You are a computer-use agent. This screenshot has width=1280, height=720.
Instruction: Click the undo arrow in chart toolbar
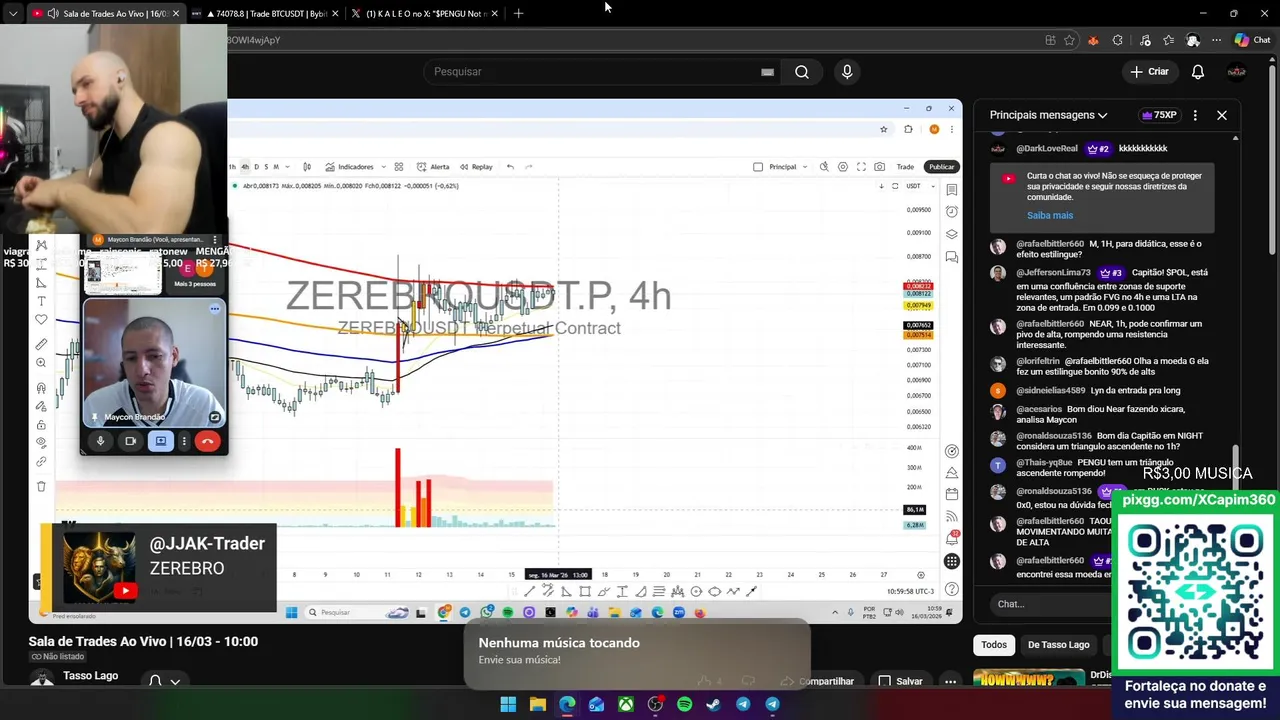[x=510, y=167]
